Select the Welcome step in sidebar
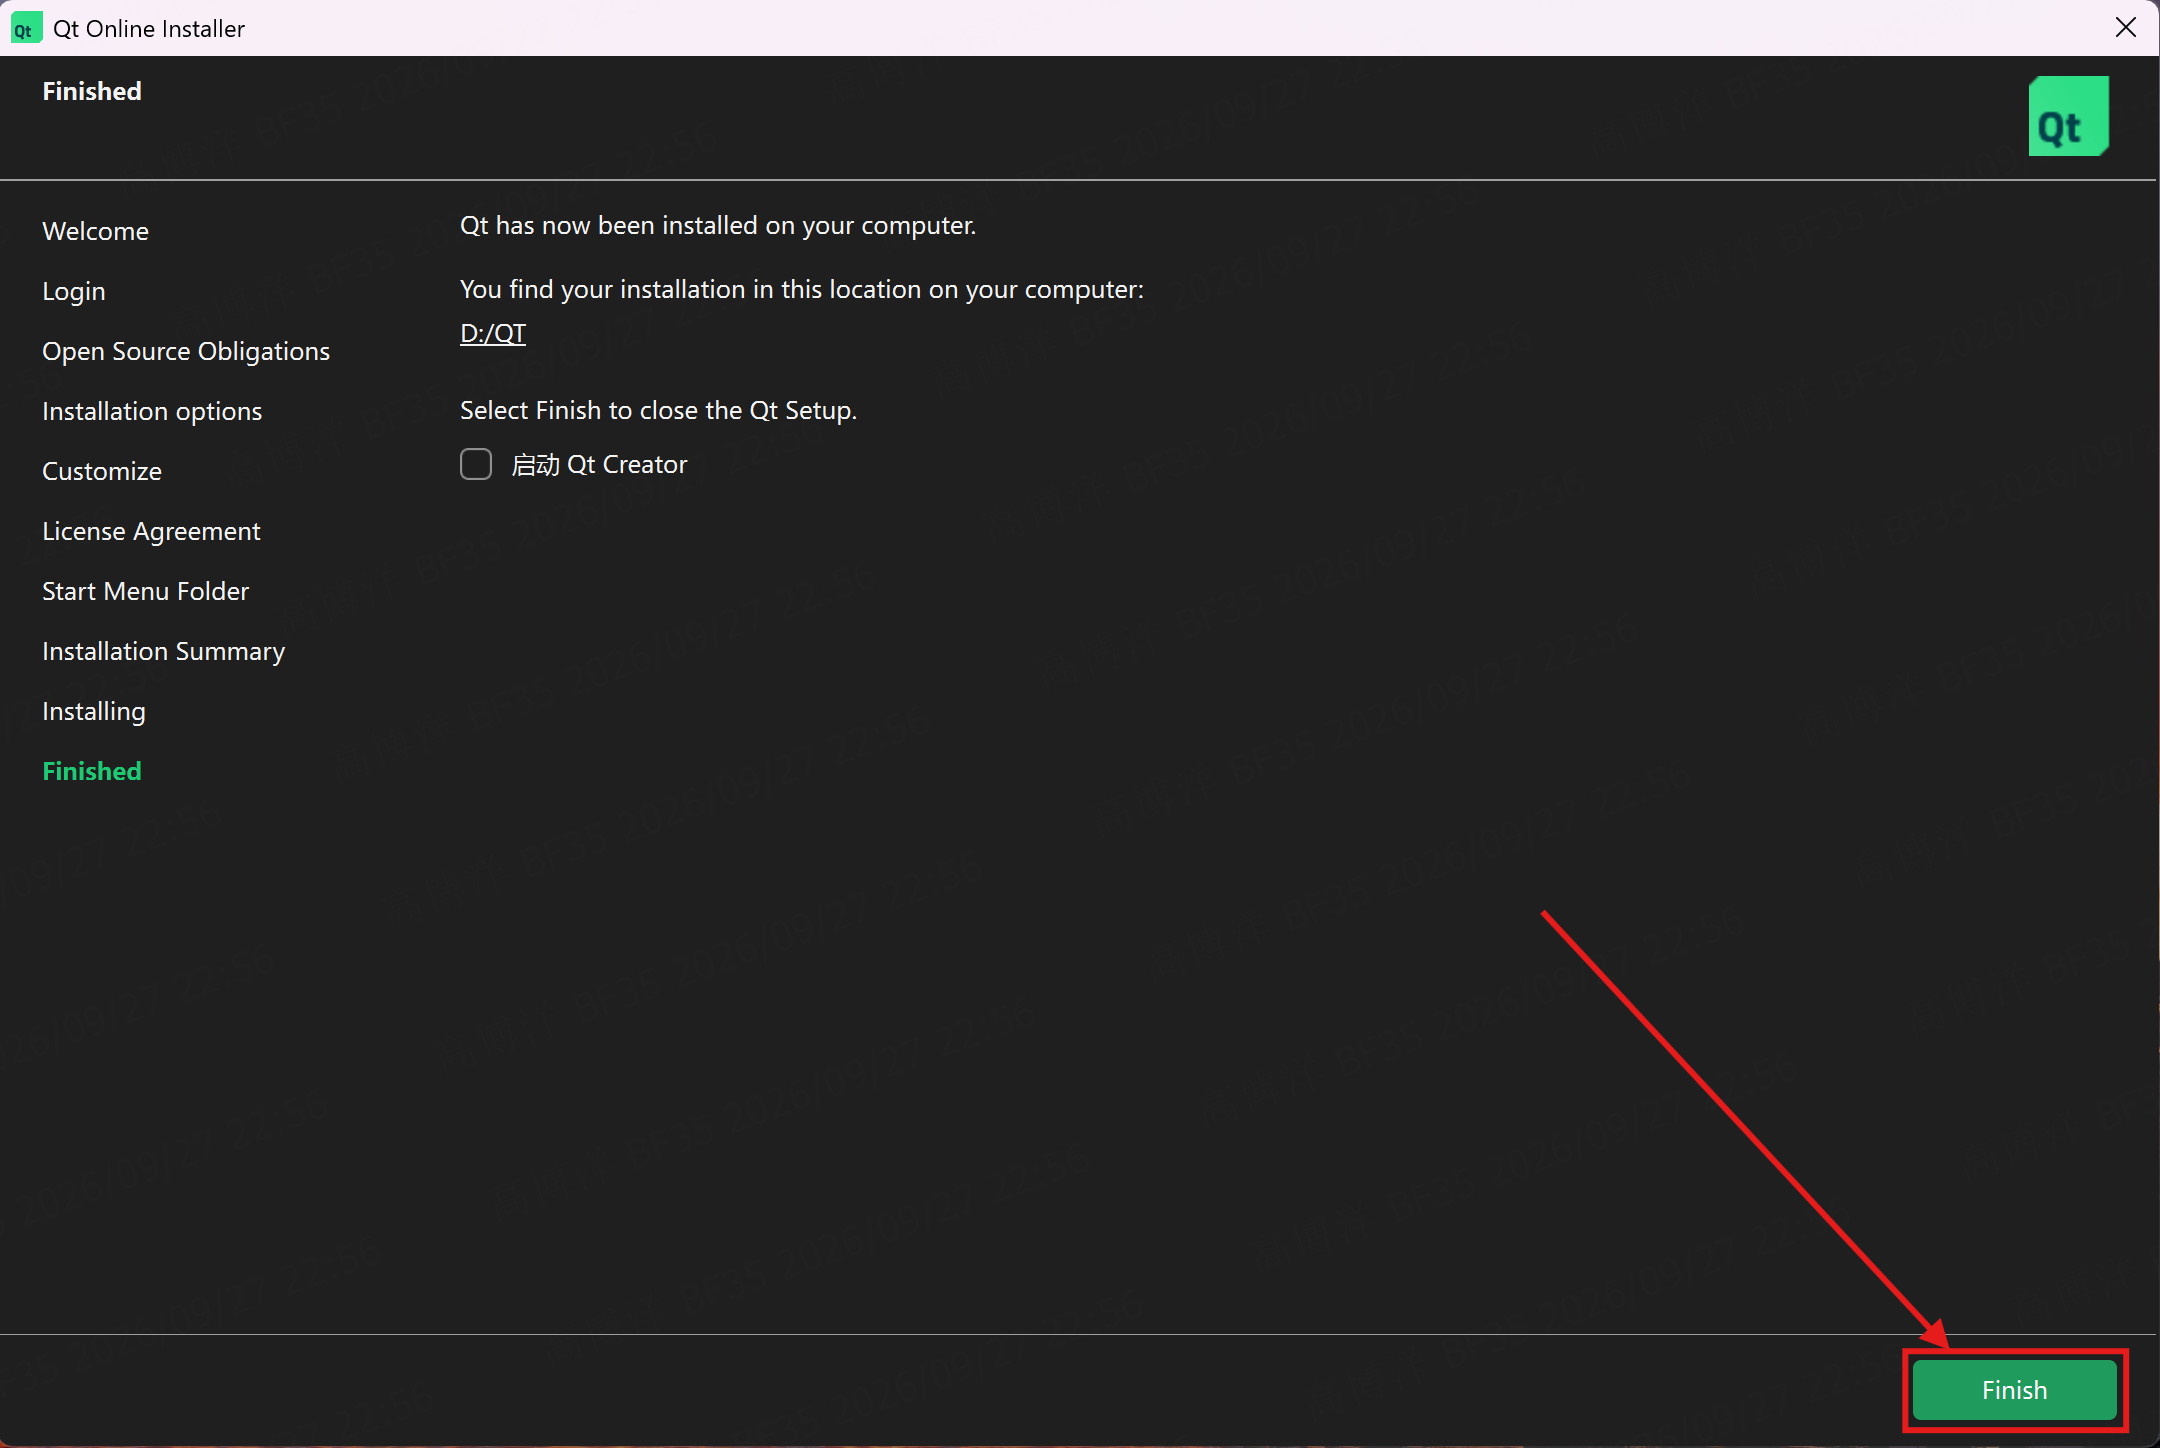Viewport: 2160px width, 1448px height. [95, 231]
